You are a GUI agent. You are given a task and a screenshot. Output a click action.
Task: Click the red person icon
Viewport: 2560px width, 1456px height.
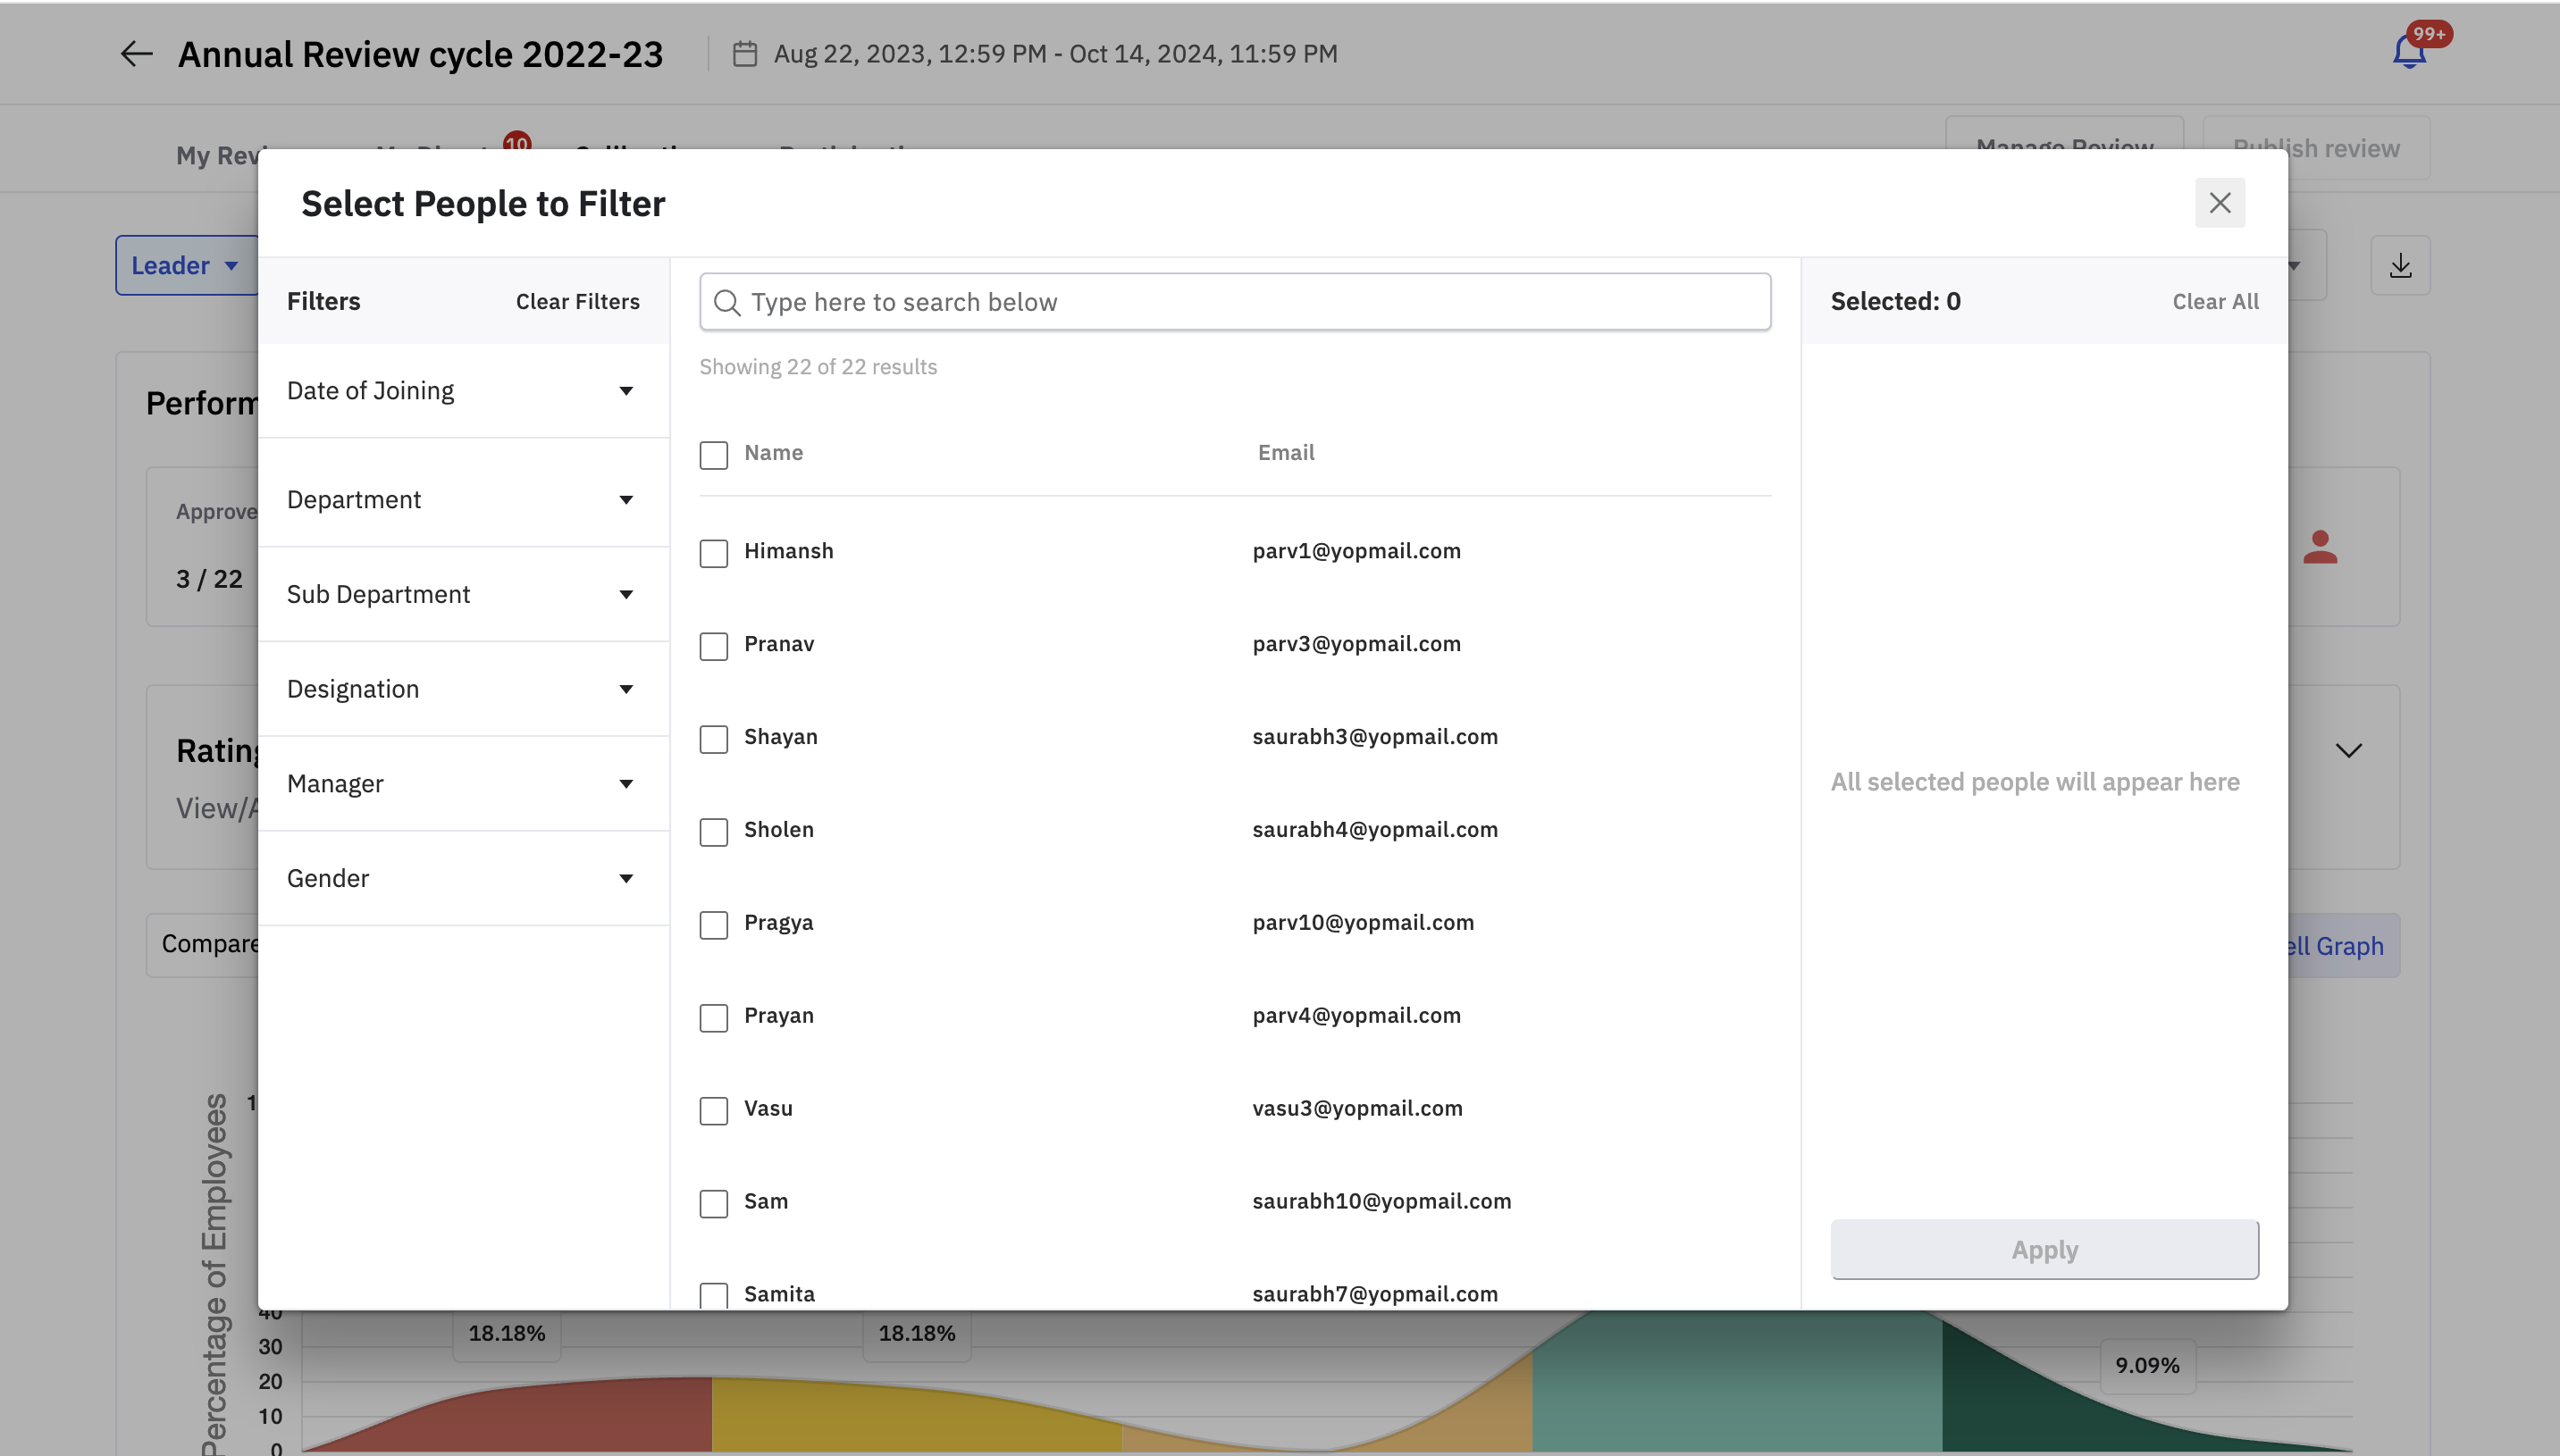point(2320,547)
